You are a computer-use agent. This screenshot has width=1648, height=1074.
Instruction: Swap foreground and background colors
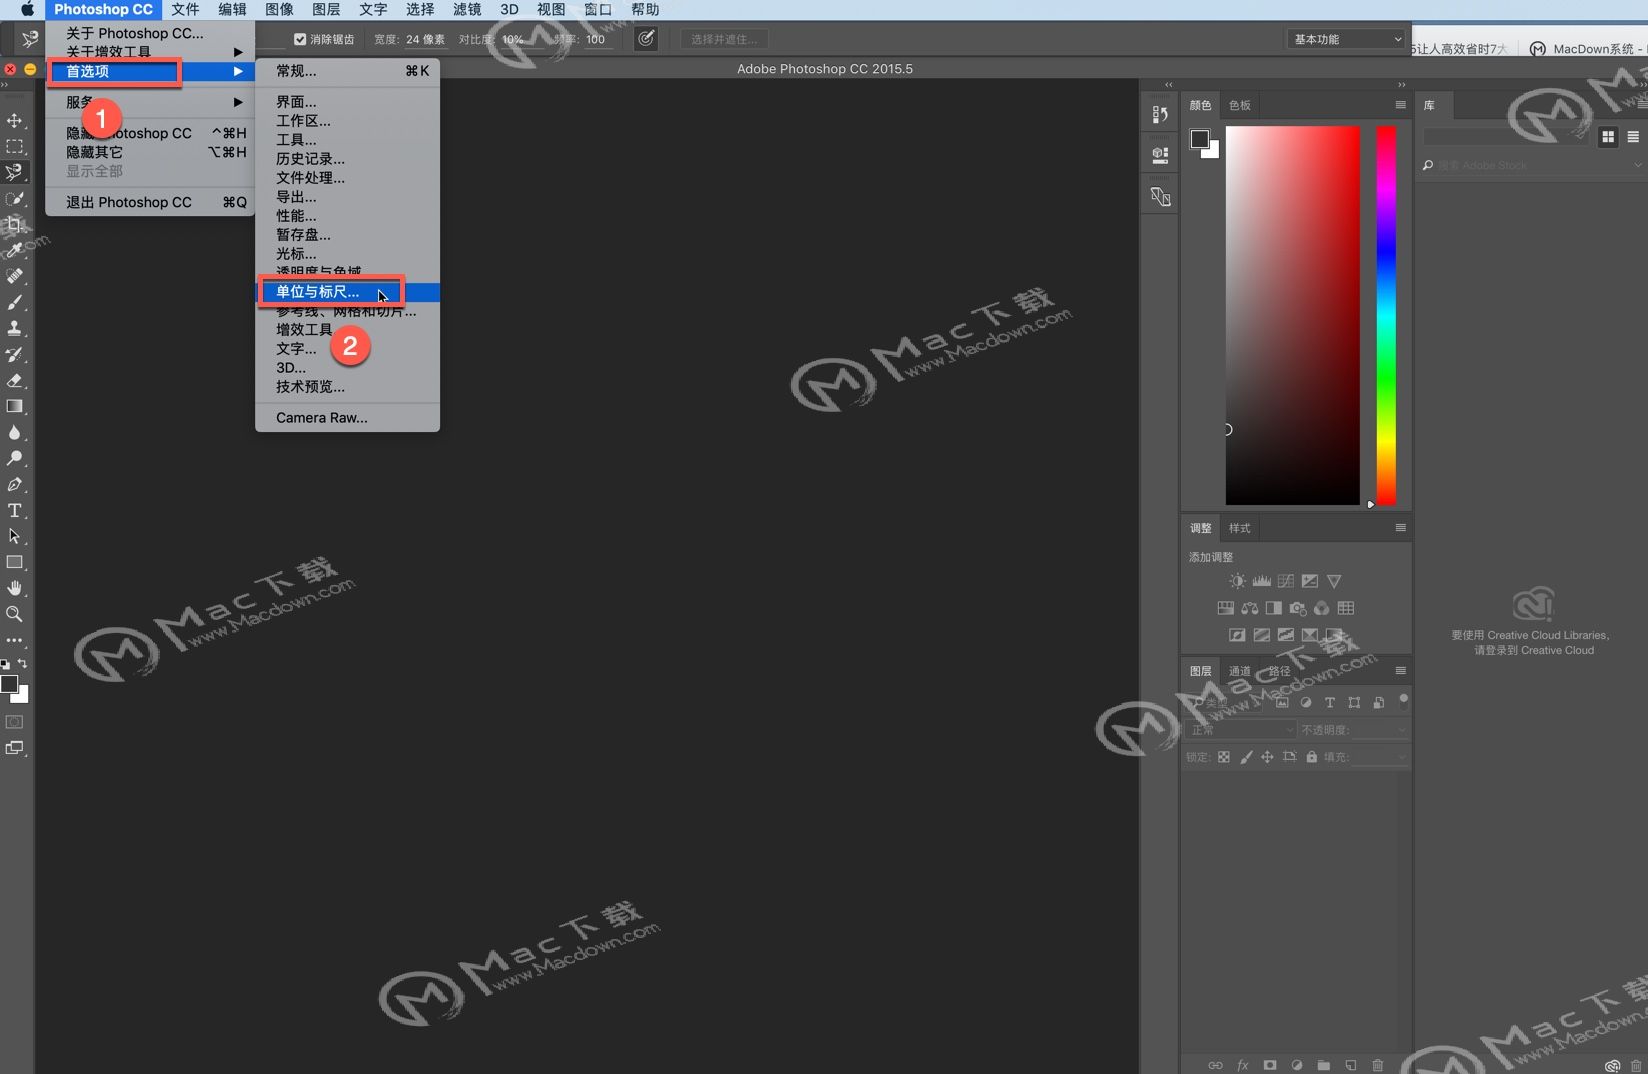pos(22,663)
